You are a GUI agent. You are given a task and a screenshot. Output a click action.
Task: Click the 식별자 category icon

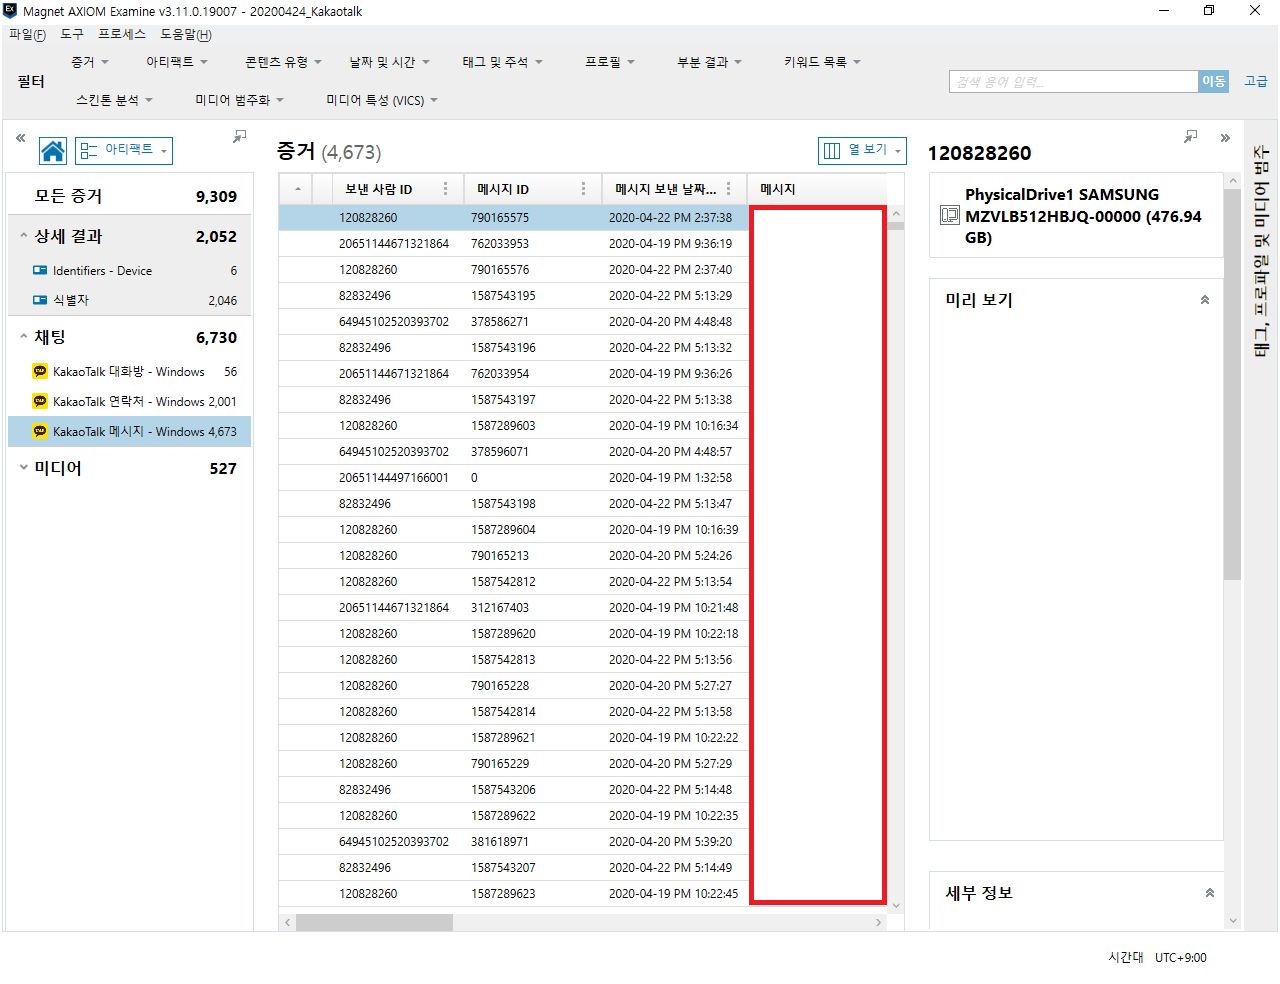pyautogui.click(x=40, y=300)
